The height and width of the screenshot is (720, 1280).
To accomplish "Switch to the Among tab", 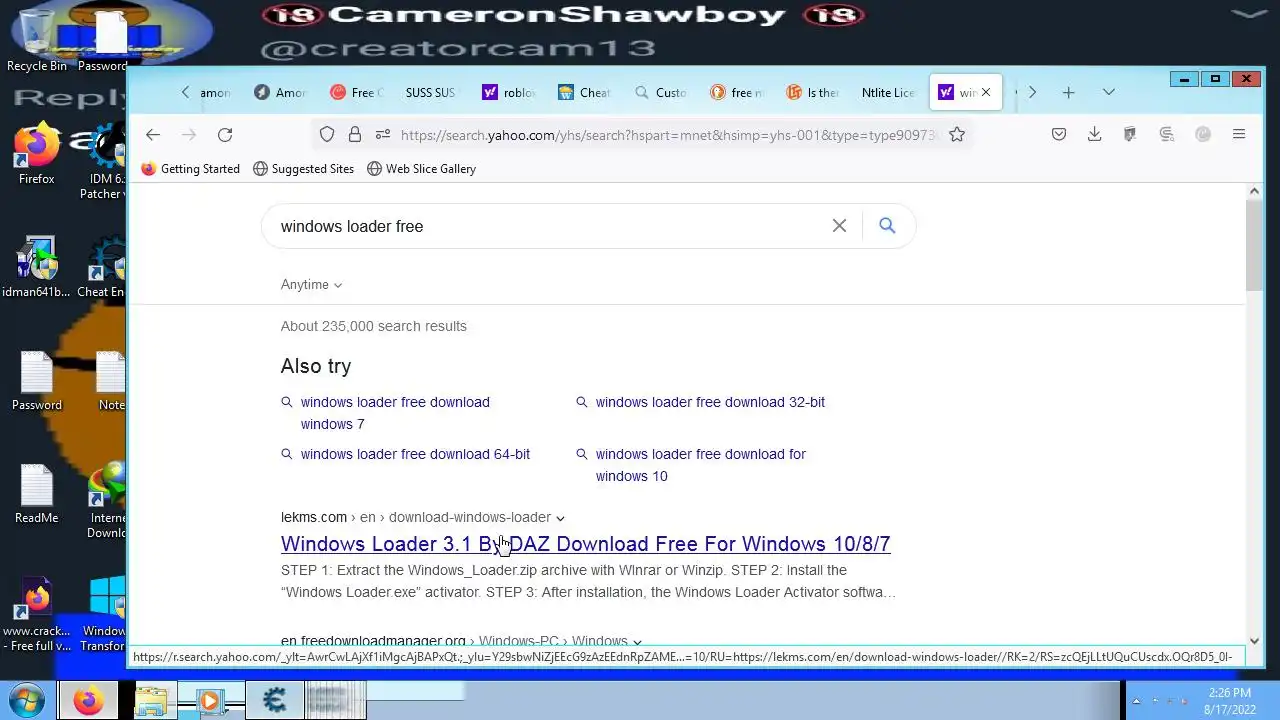I will 281,93.
